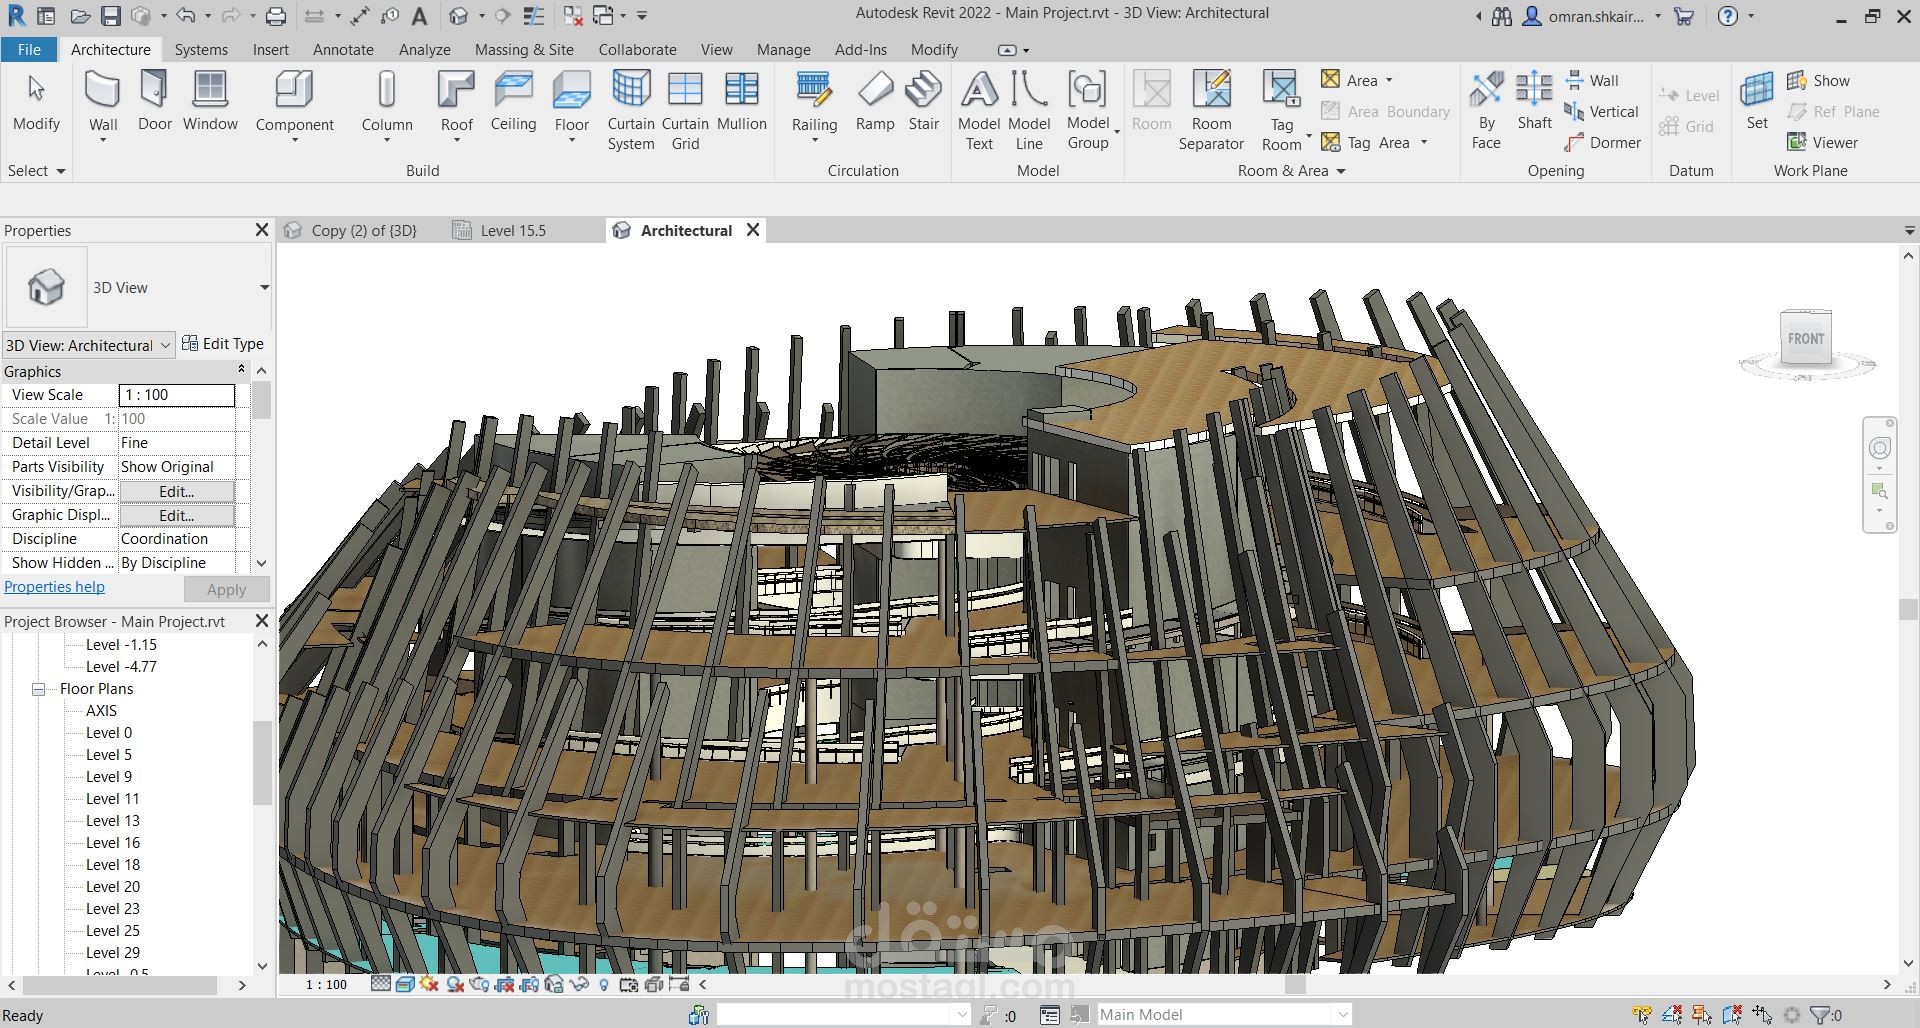Open the Properties help link
1920x1028 pixels.
click(54, 586)
